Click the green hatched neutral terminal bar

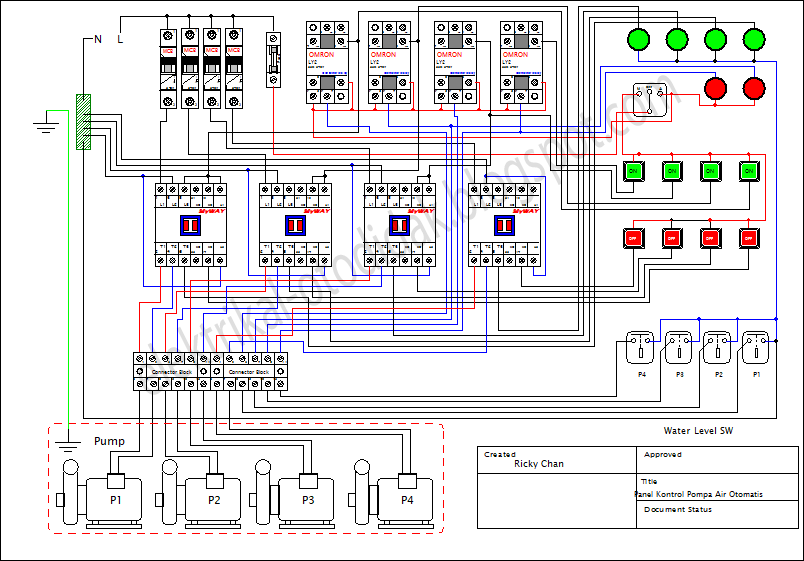[84, 122]
